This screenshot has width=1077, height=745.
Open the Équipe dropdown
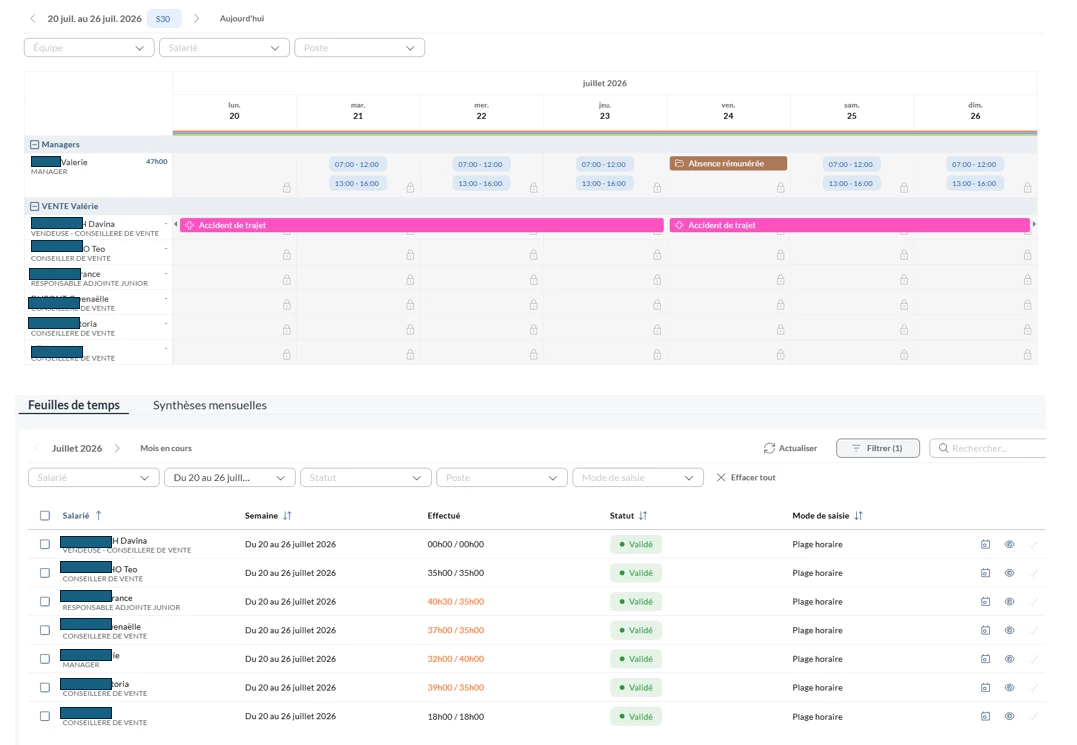89,48
